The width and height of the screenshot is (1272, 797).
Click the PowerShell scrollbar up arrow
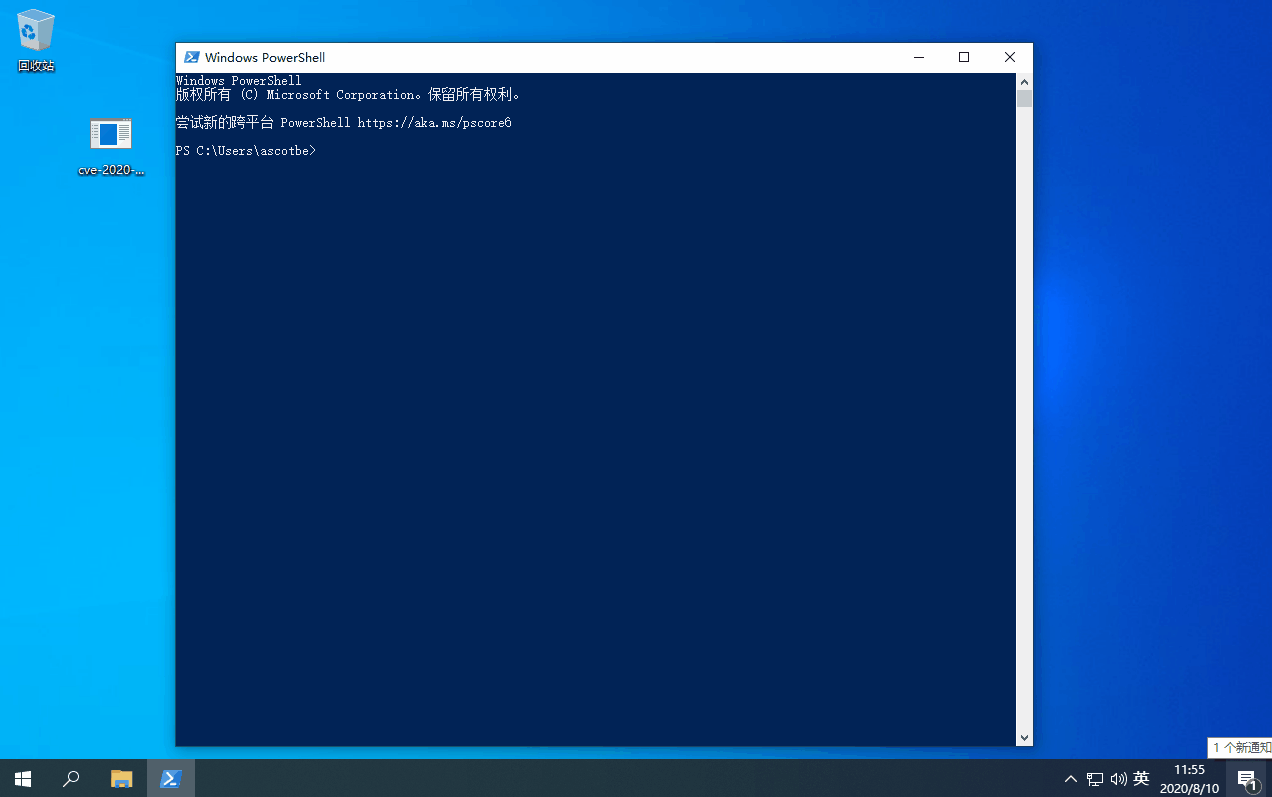[1024, 81]
